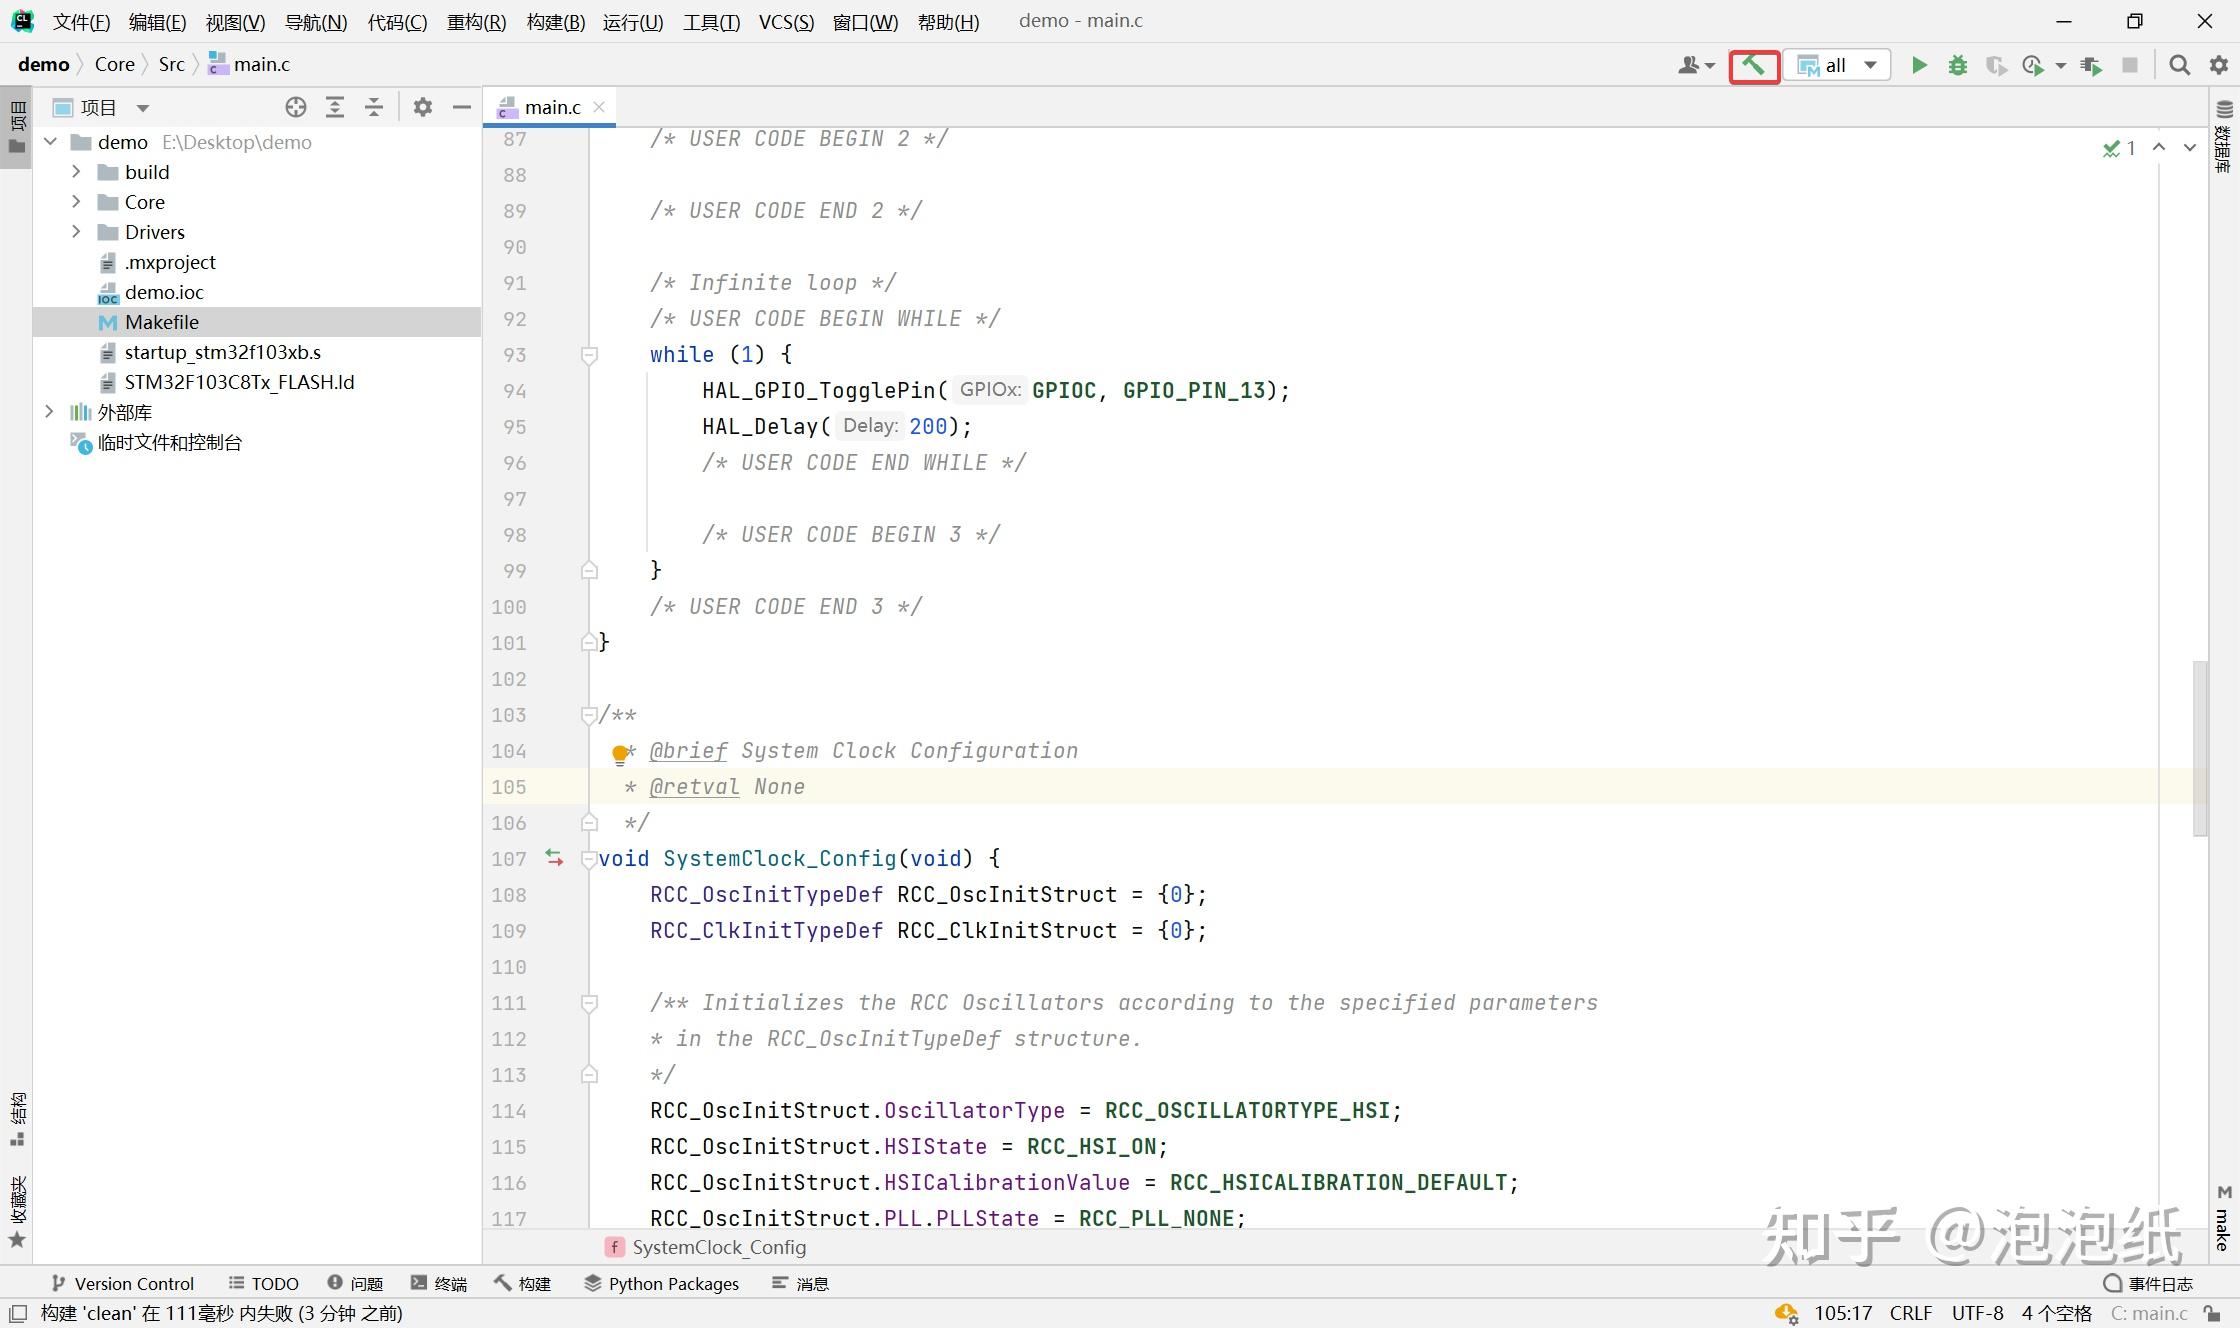Open the Refactor menu
The image size is (2240, 1328).
[476, 22]
